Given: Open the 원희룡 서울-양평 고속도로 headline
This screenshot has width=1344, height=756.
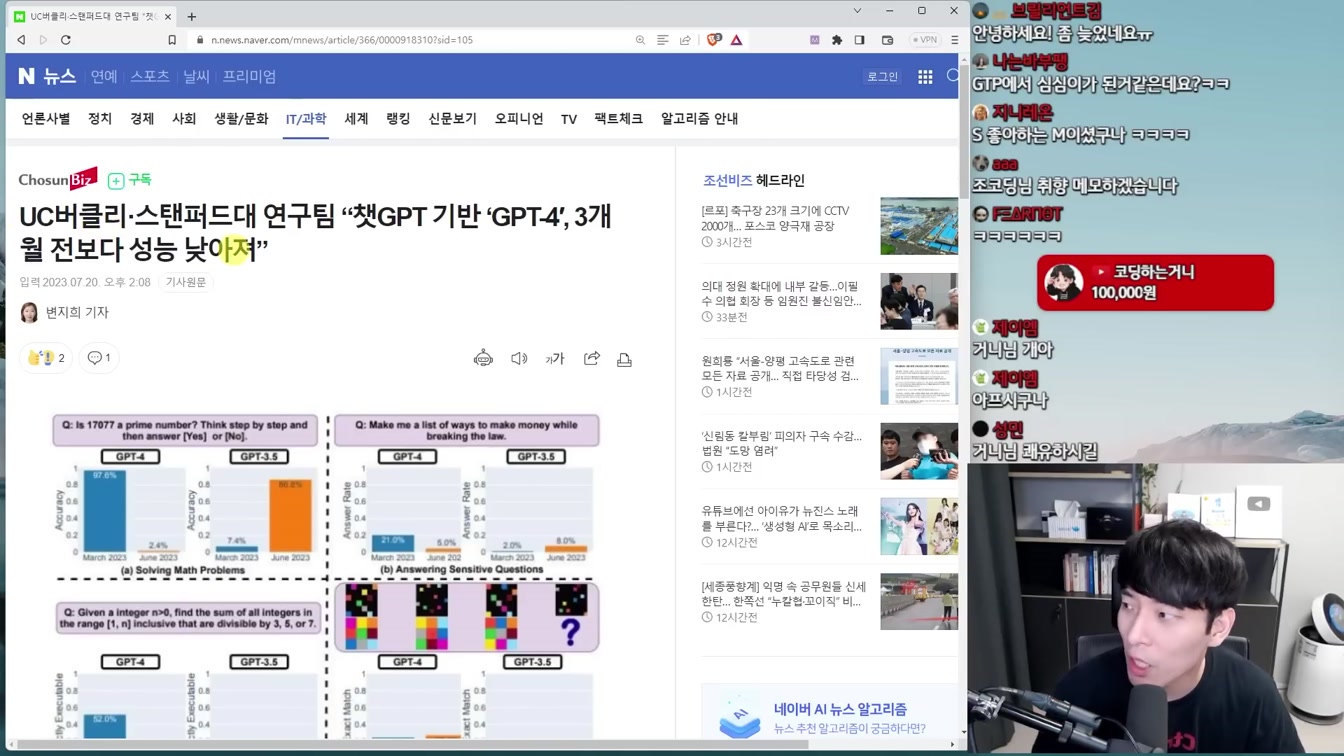Looking at the screenshot, I should click(780, 368).
